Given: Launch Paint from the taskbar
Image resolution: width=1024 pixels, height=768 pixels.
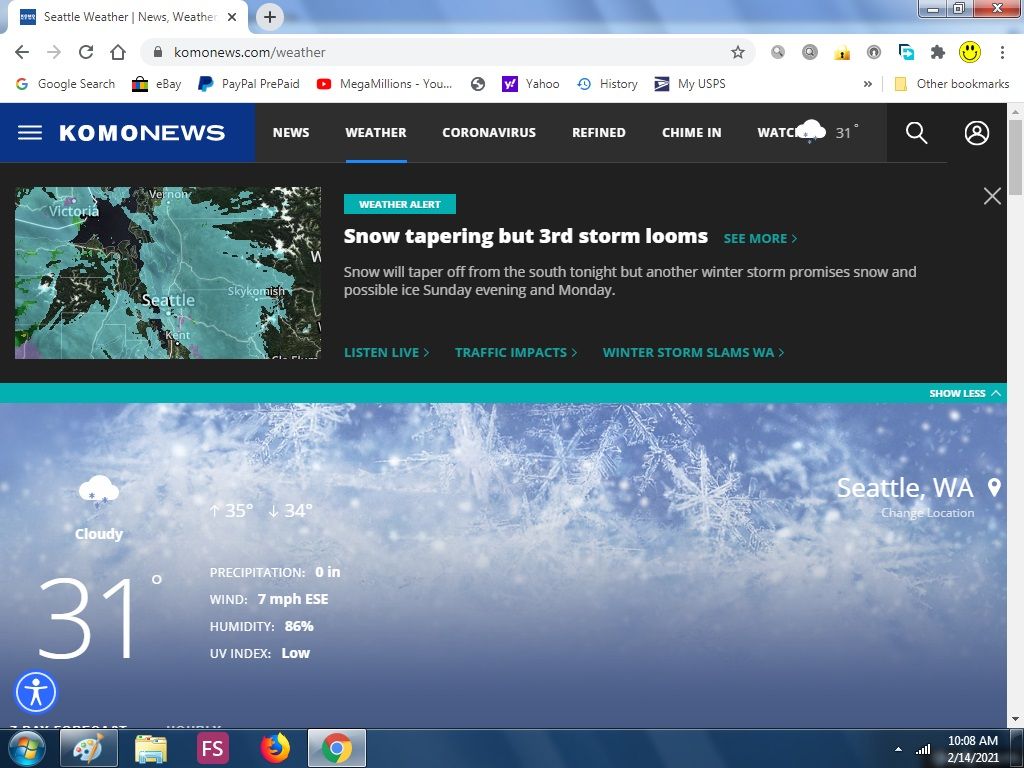Looking at the screenshot, I should (x=89, y=748).
